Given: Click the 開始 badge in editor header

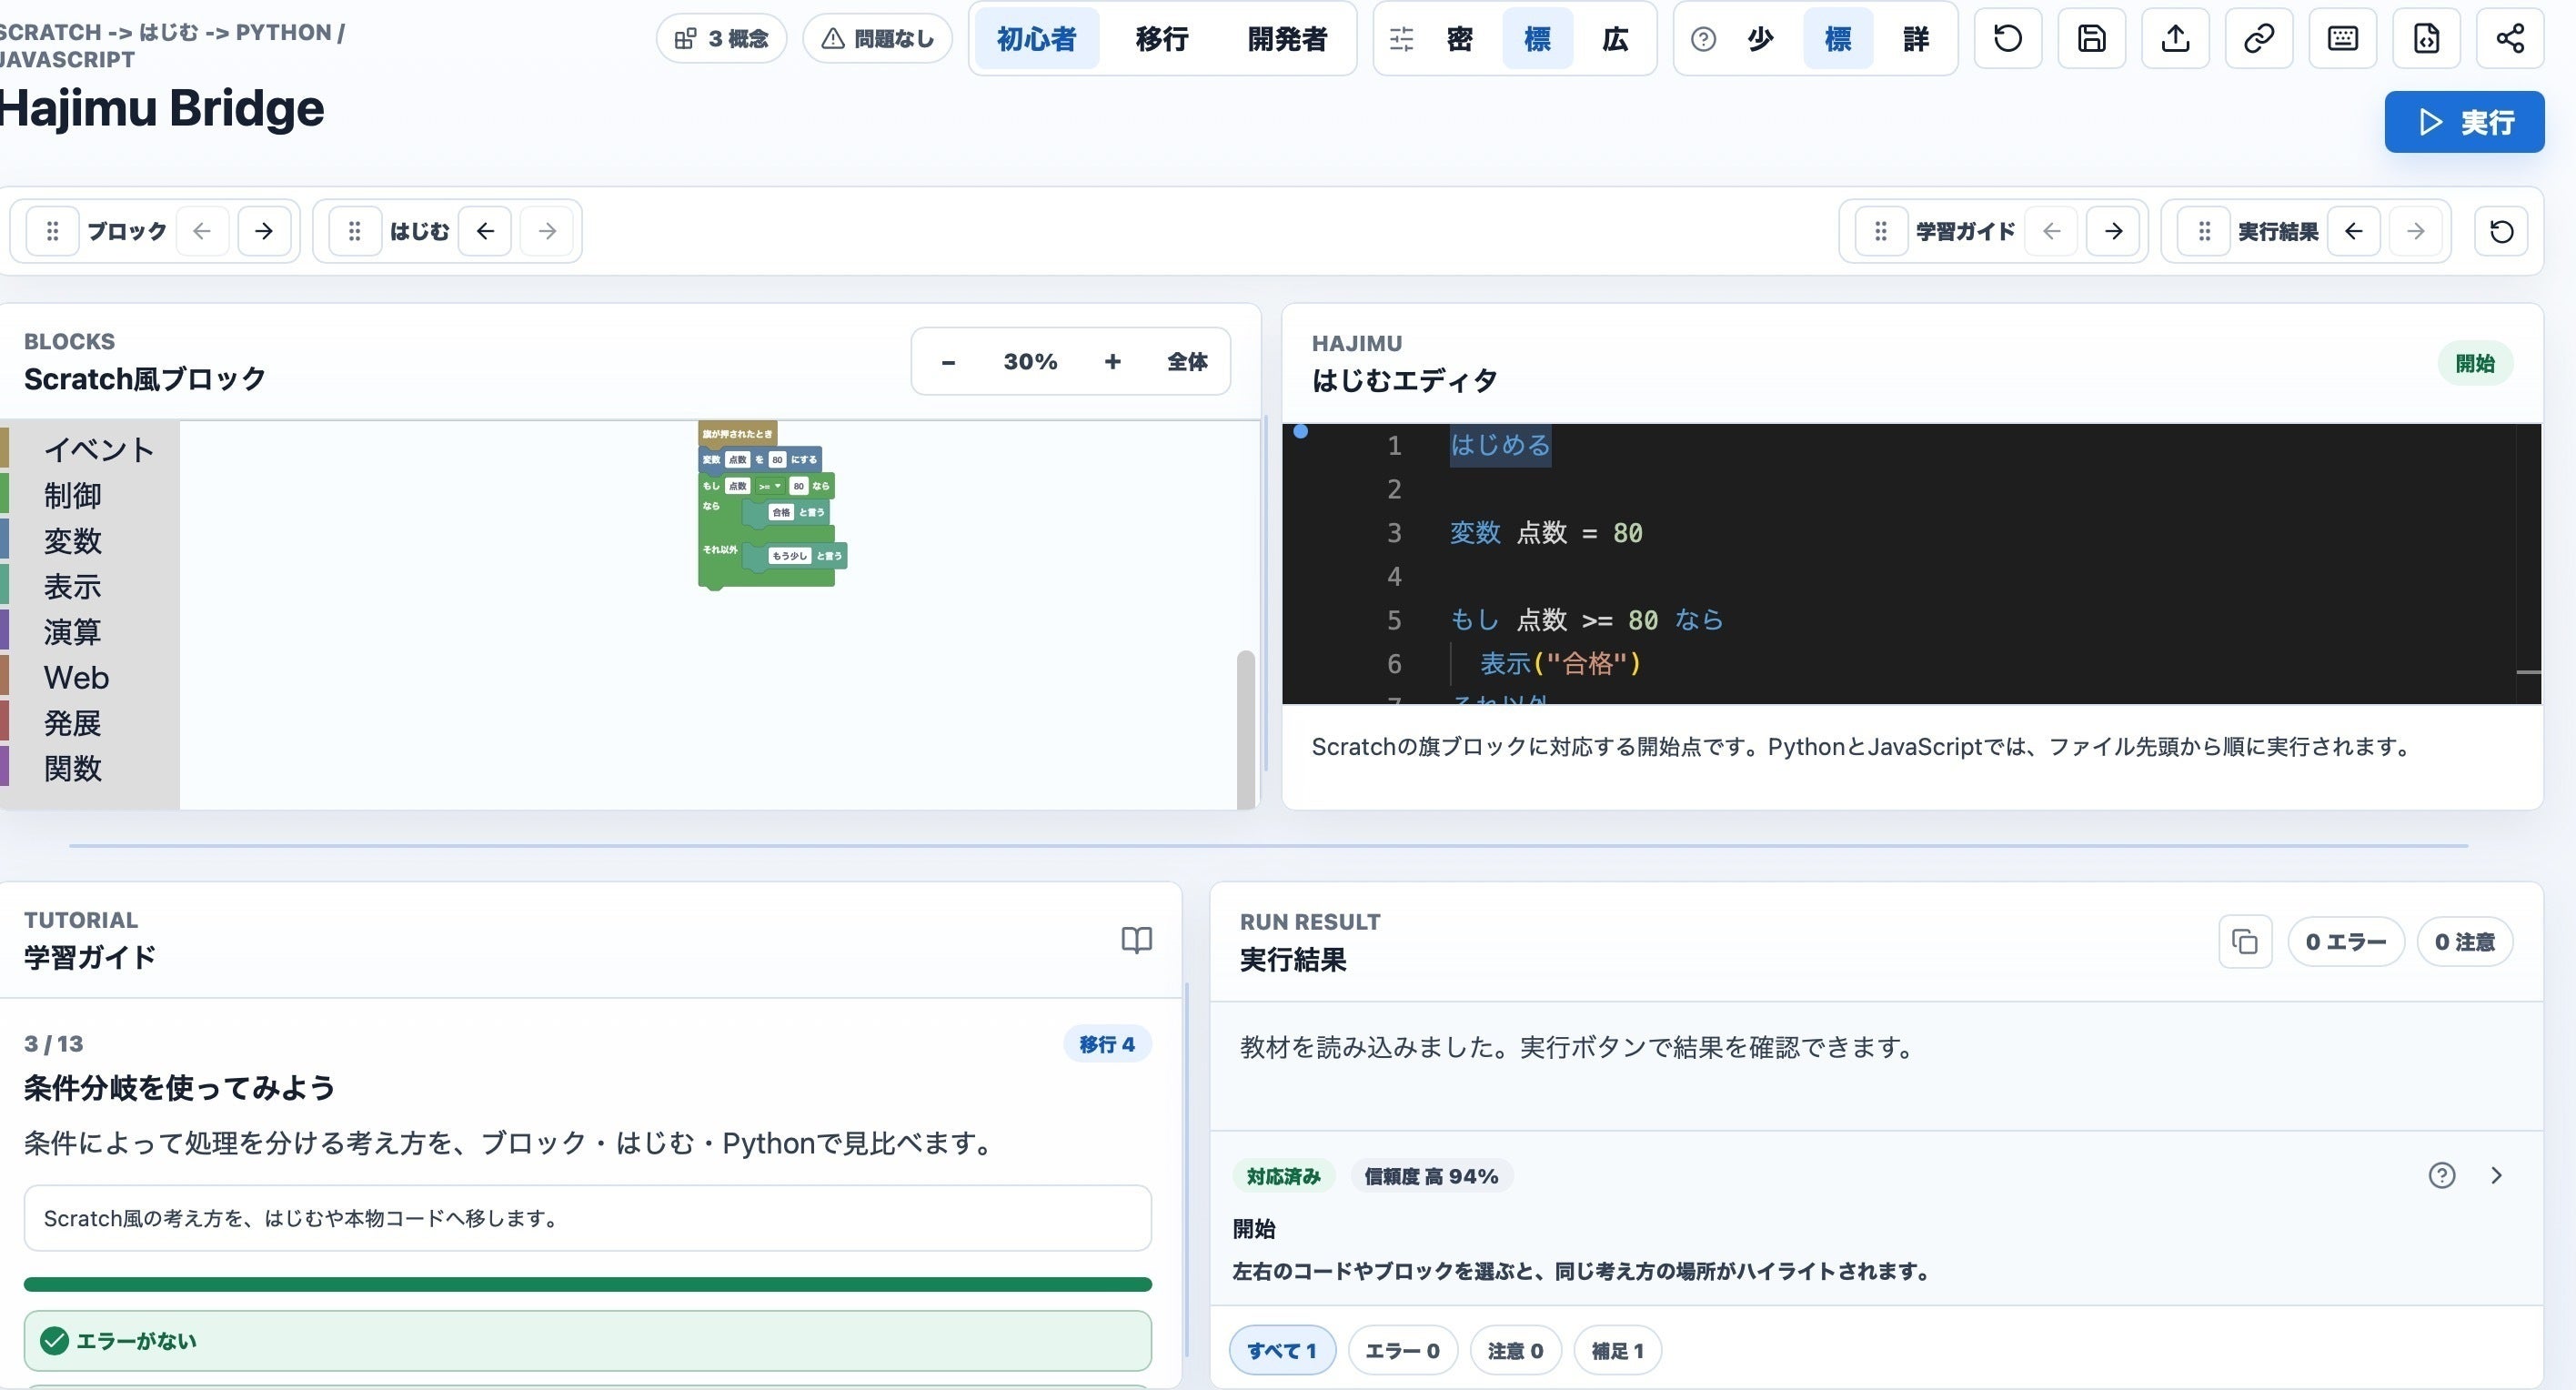Looking at the screenshot, I should click(x=2475, y=363).
